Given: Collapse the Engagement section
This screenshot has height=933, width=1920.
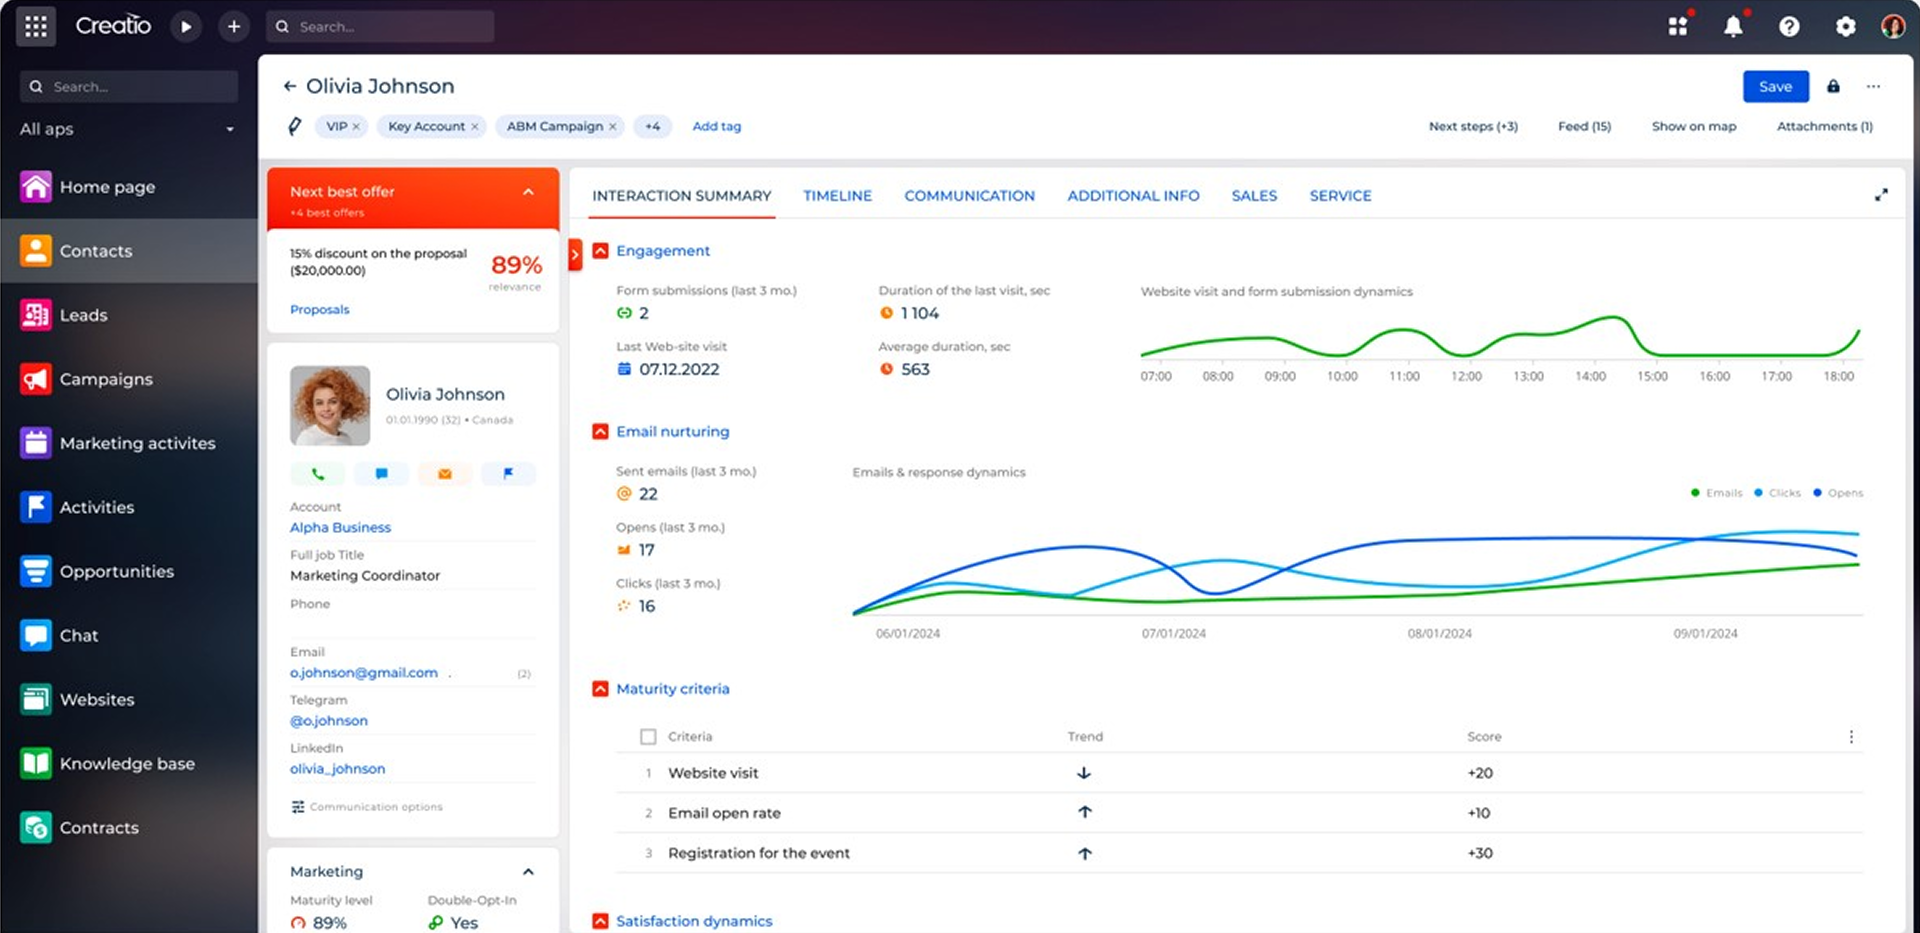Looking at the screenshot, I should coord(600,251).
